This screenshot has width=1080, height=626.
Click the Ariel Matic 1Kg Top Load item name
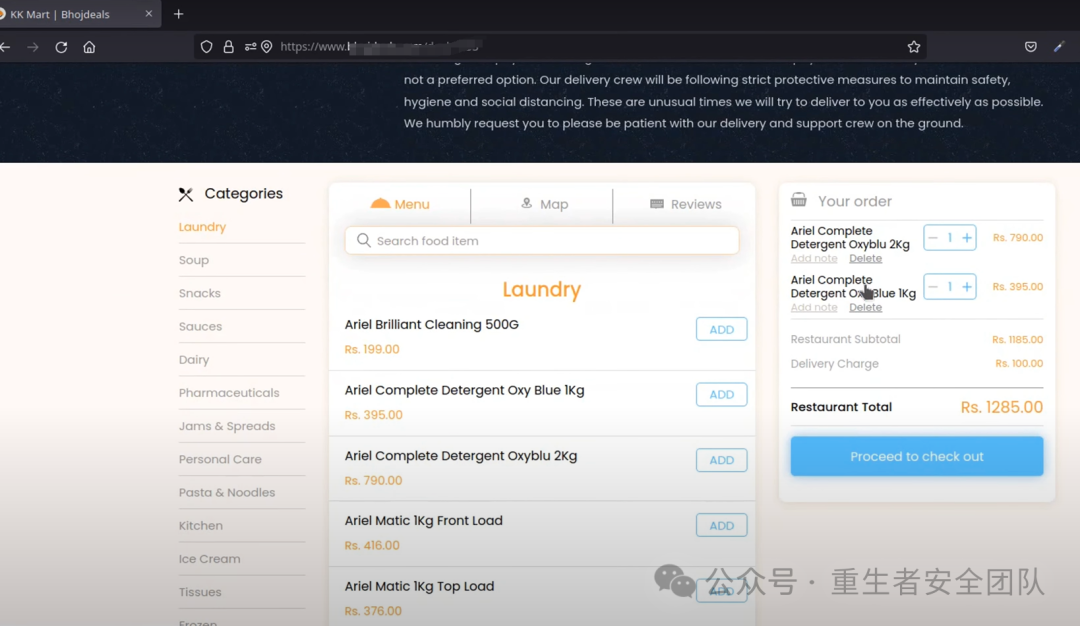click(x=419, y=586)
